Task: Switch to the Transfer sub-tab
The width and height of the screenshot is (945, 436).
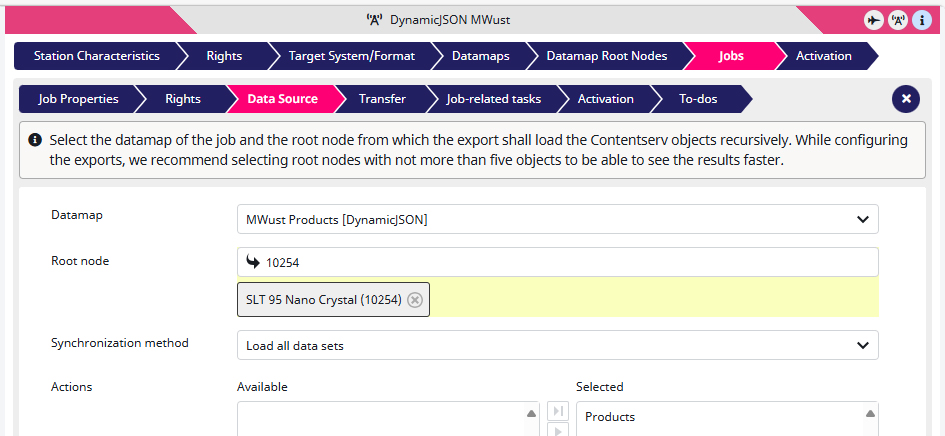Action: (x=382, y=99)
